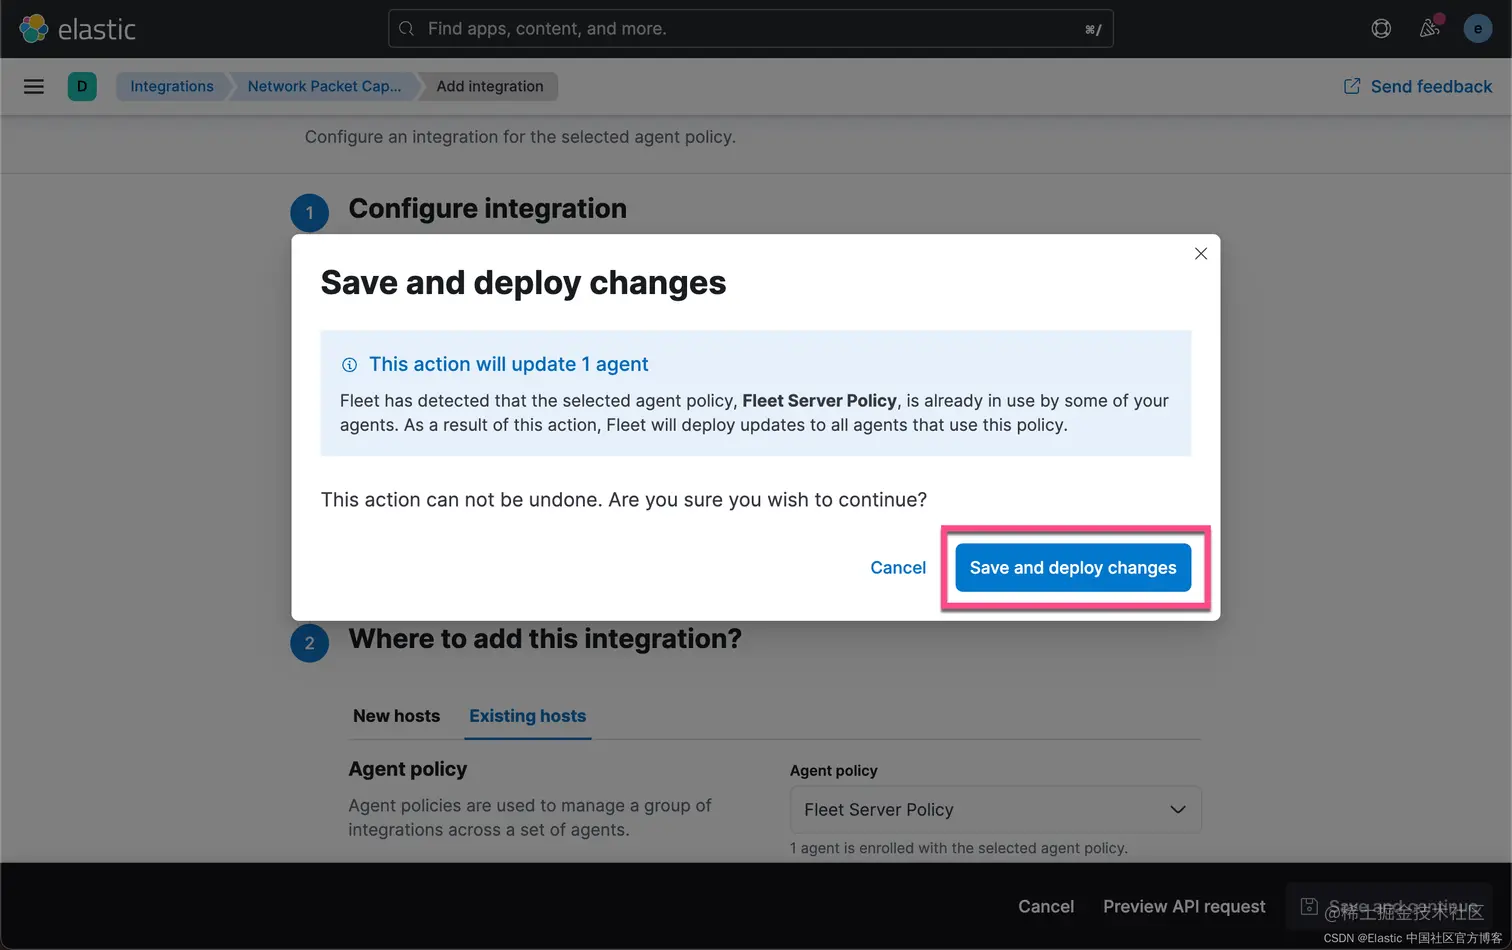Focus the Find apps search field

pyautogui.click(x=750, y=29)
